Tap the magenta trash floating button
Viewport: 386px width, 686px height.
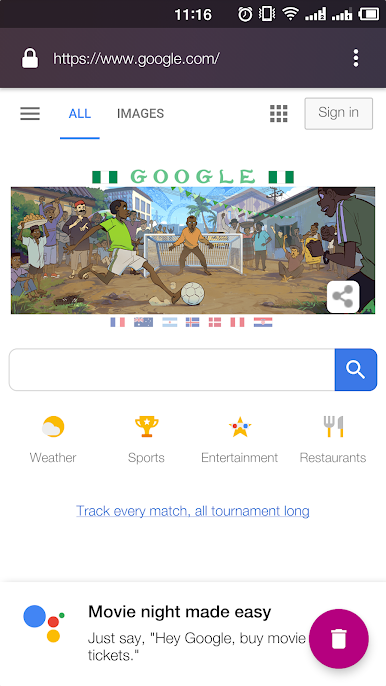(x=339, y=639)
